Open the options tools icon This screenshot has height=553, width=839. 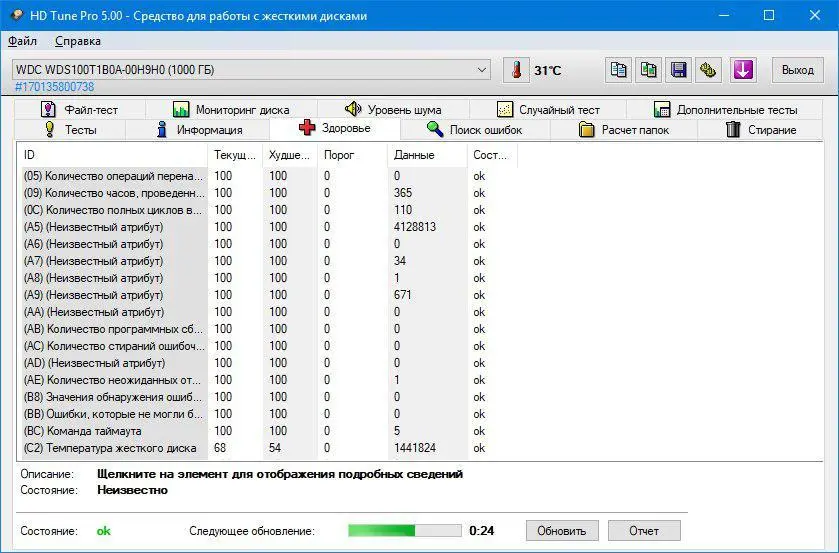click(x=708, y=70)
